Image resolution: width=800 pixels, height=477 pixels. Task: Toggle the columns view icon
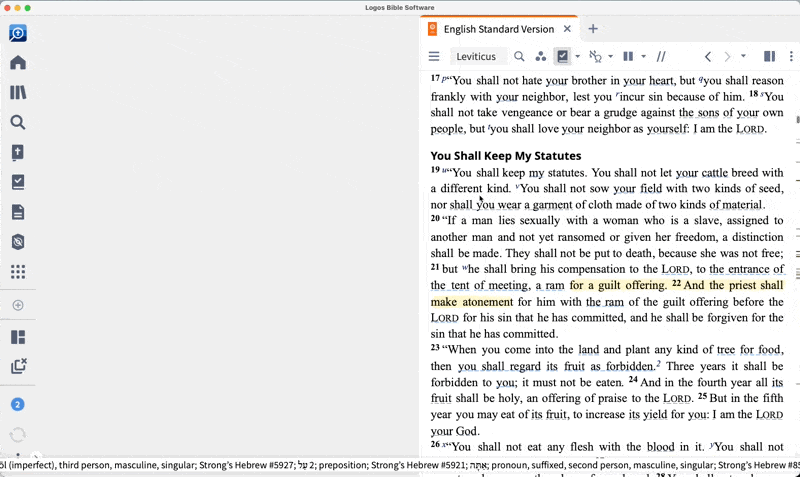(x=628, y=56)
